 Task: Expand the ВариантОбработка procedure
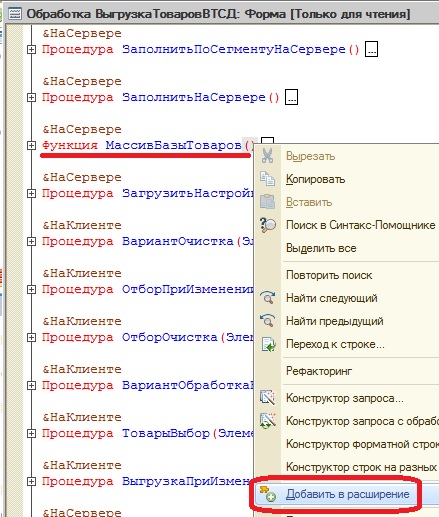pyautogui.click(x=31, y=386)
